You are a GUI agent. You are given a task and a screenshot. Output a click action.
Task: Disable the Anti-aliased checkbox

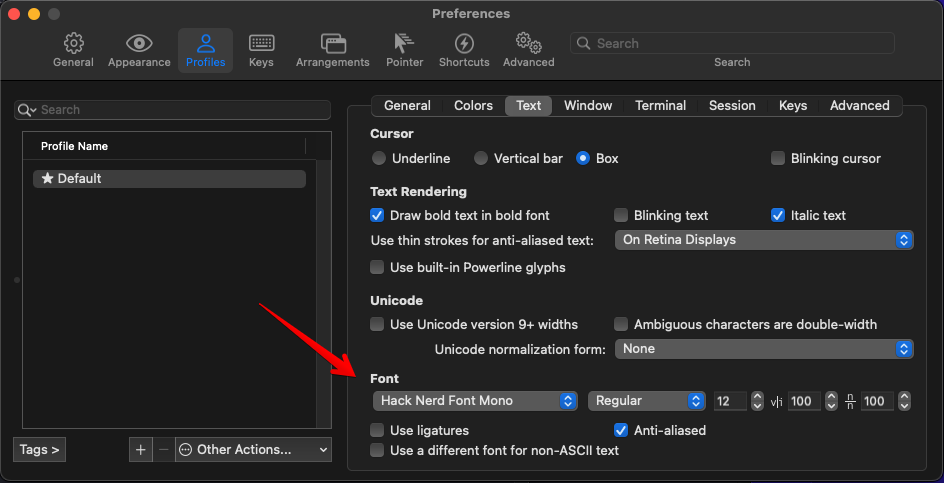coord(621,430)
